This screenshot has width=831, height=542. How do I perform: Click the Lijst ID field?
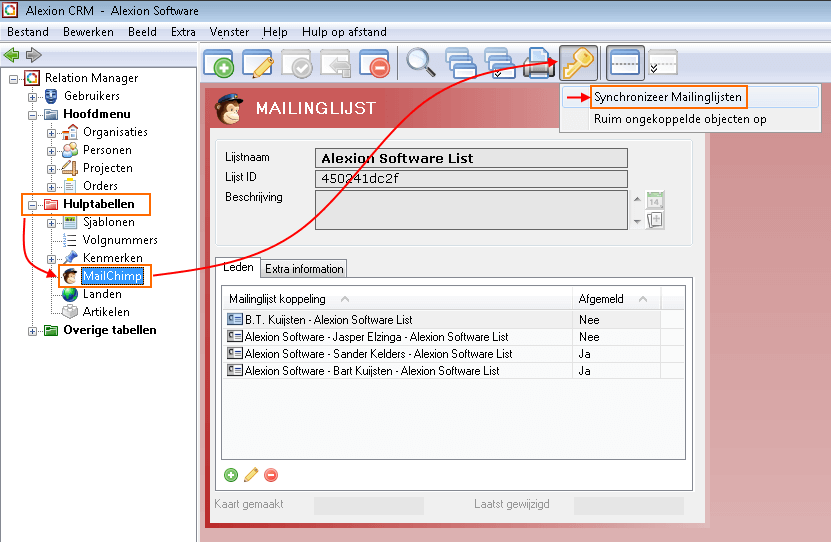[471, 179]
